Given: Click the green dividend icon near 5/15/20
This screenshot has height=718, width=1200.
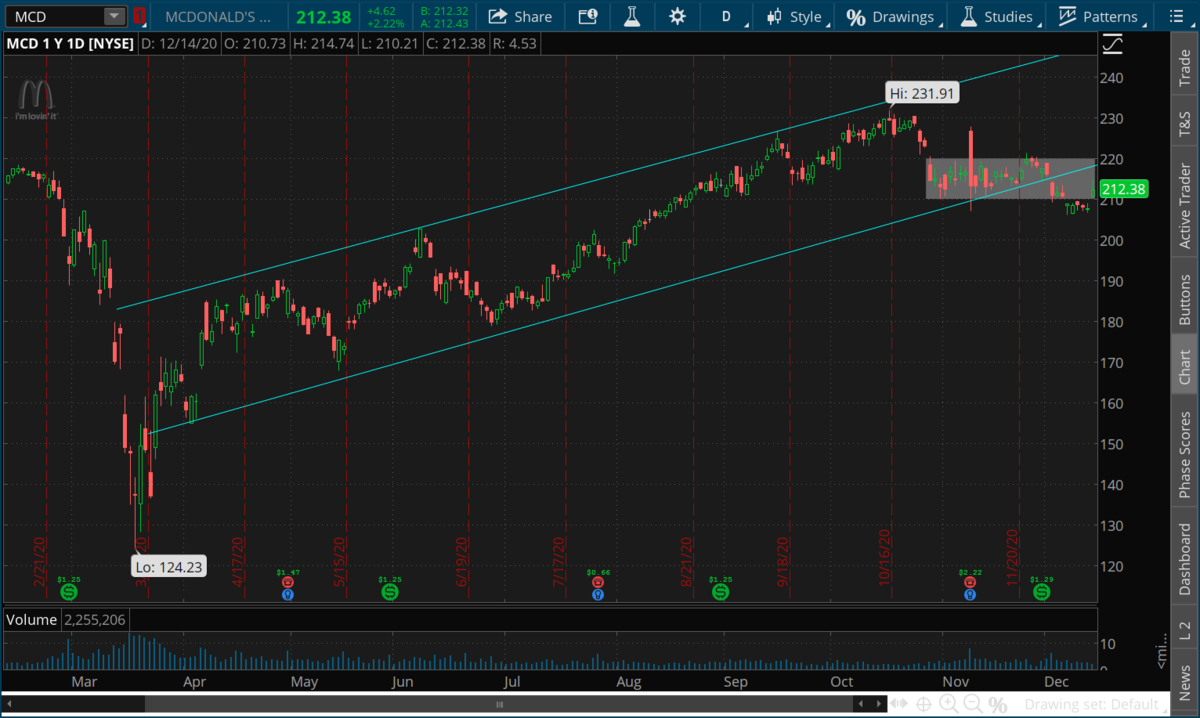Looking at the screenshot, I should (x=390, y=592).
